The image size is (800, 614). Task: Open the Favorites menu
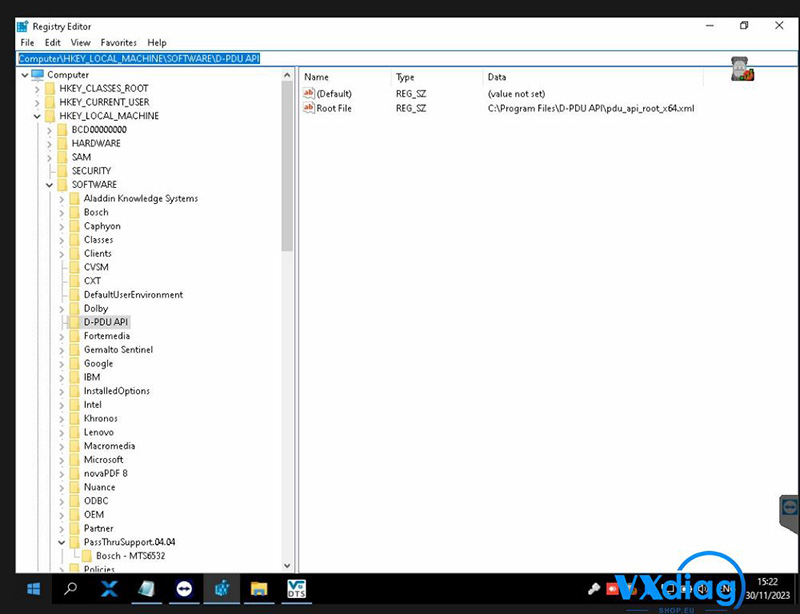point(118,42)
